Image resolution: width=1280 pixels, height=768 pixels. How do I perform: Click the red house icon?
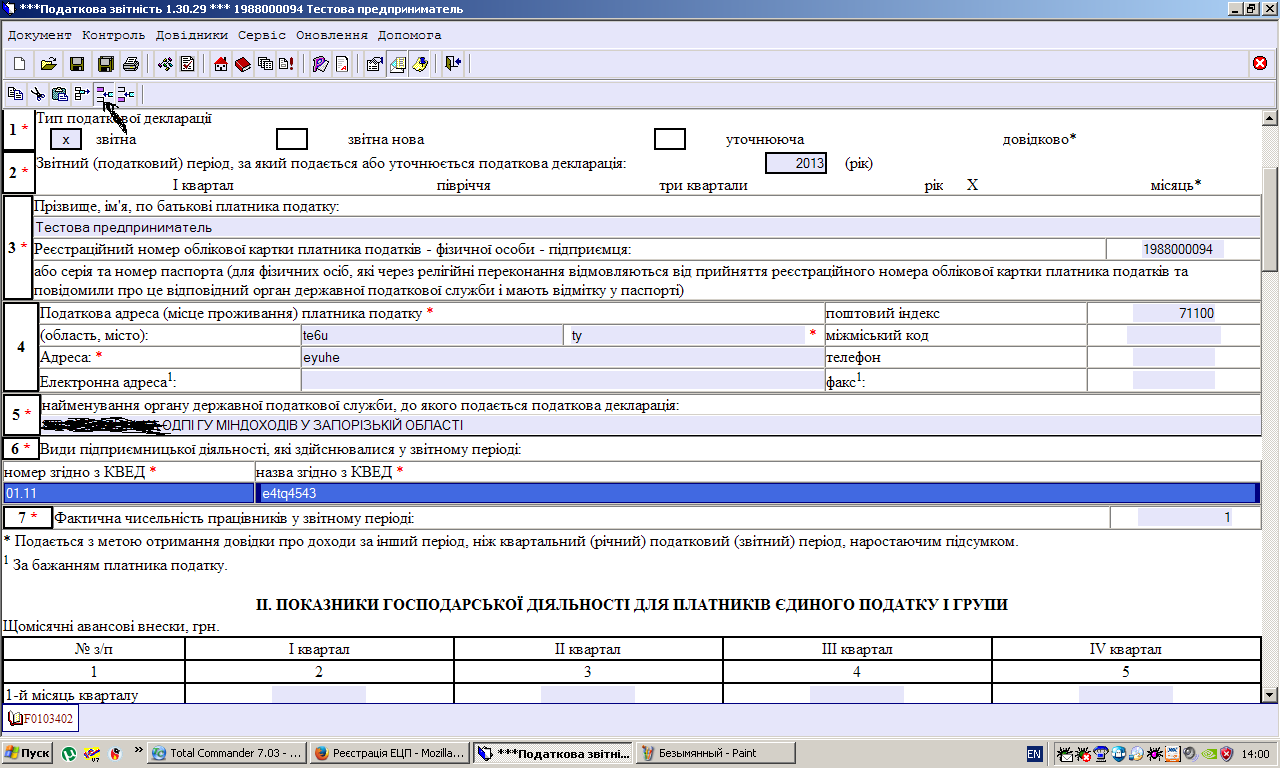pyautogui.click(x=221, y=64)
